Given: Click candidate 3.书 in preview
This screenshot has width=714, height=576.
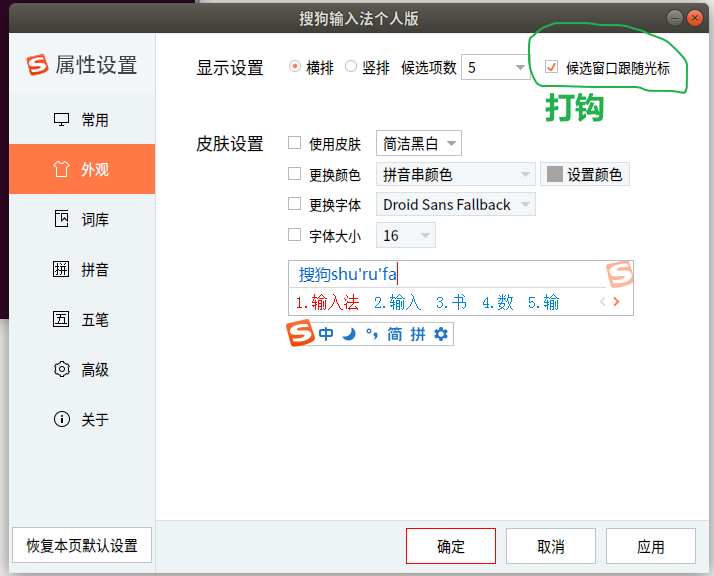Looking at the screenshot, I should coord(451,302).
